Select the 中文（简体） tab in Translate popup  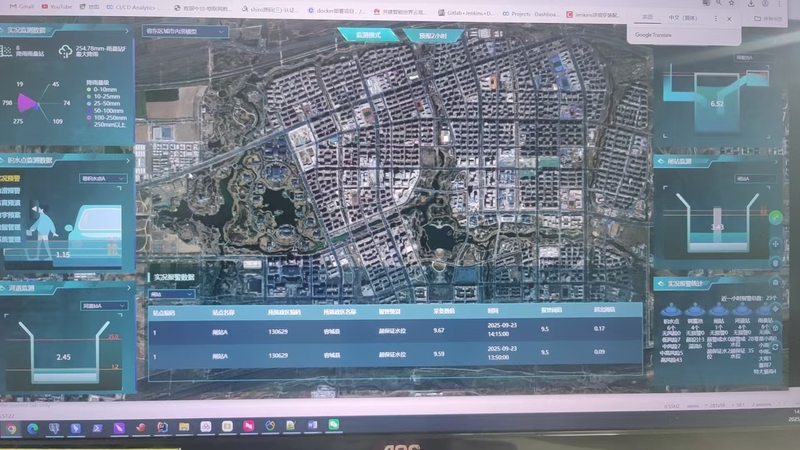tap(683, 18)
